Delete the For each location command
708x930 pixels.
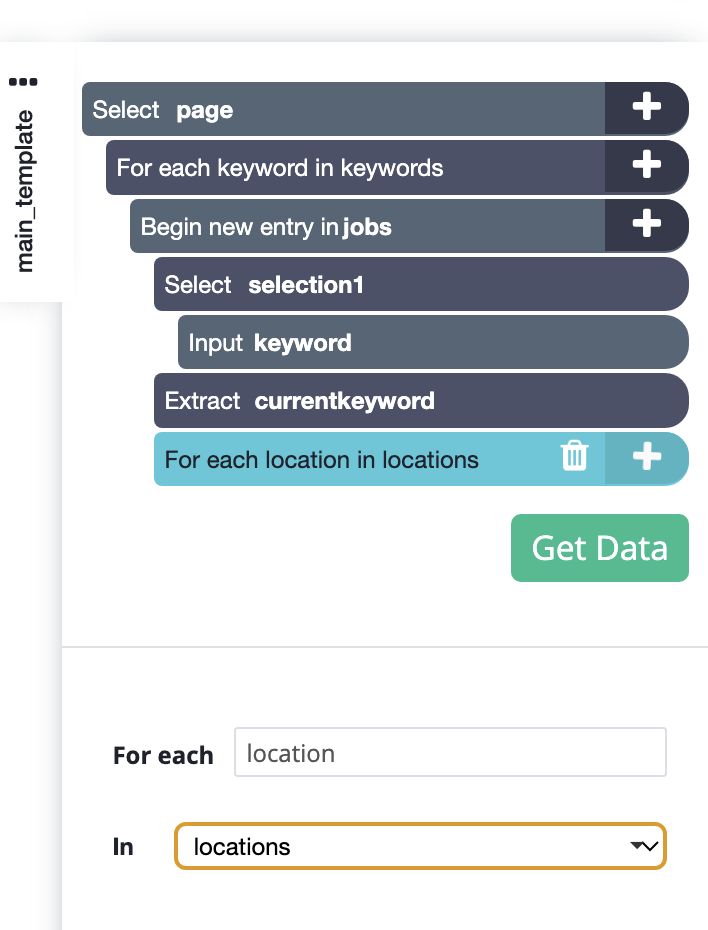[574, 456]
